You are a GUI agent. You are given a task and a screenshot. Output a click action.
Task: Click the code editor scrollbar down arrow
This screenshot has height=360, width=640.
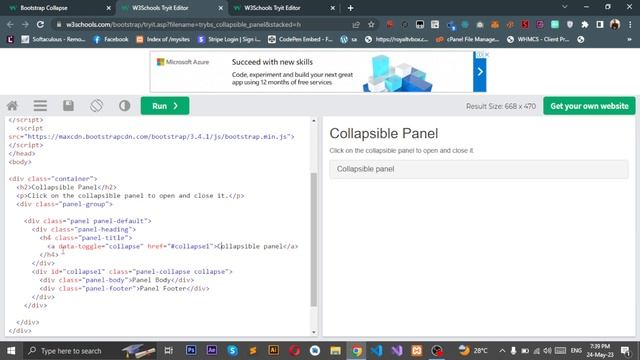313,332
